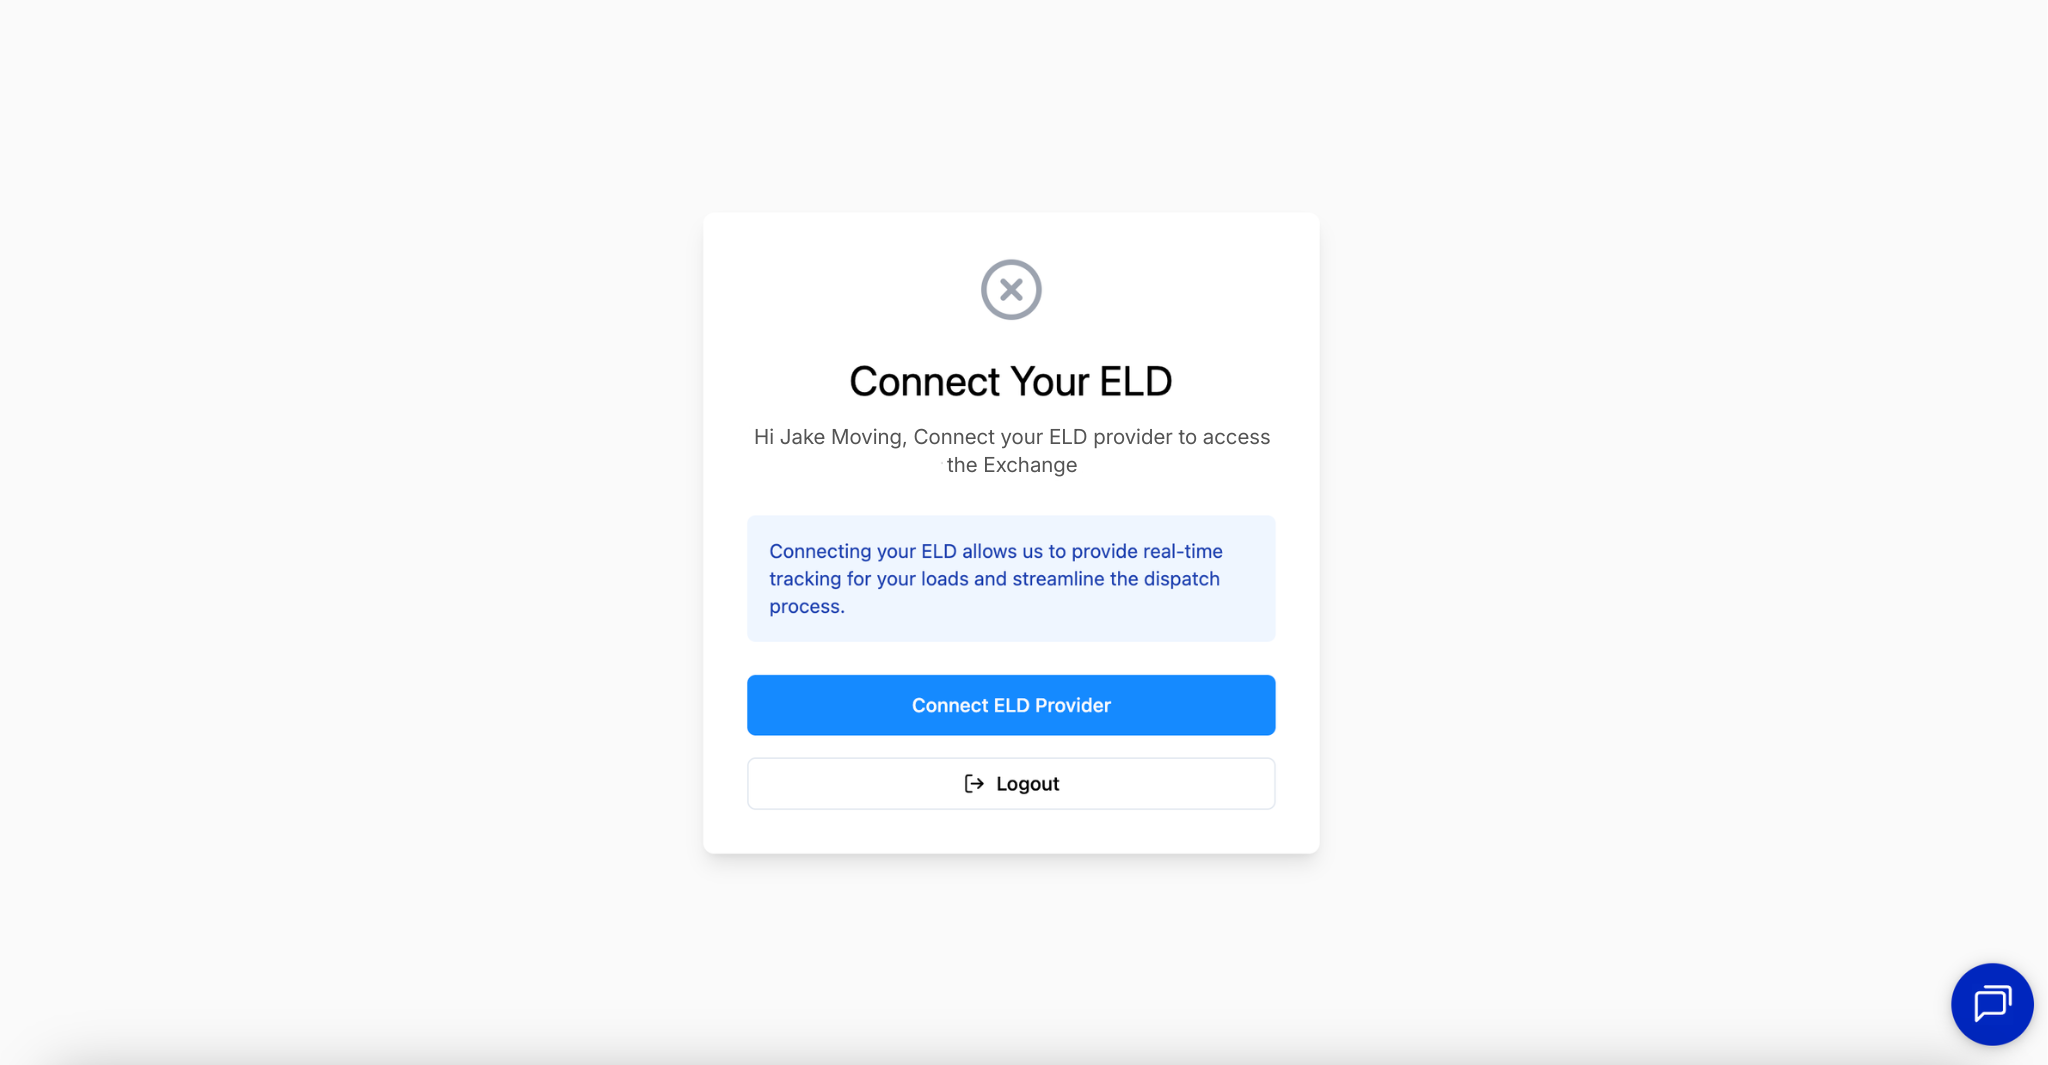2048x1065 pixels.
Task: Click the "Jake Moving" name in the greeting
Action: point(842,437)
